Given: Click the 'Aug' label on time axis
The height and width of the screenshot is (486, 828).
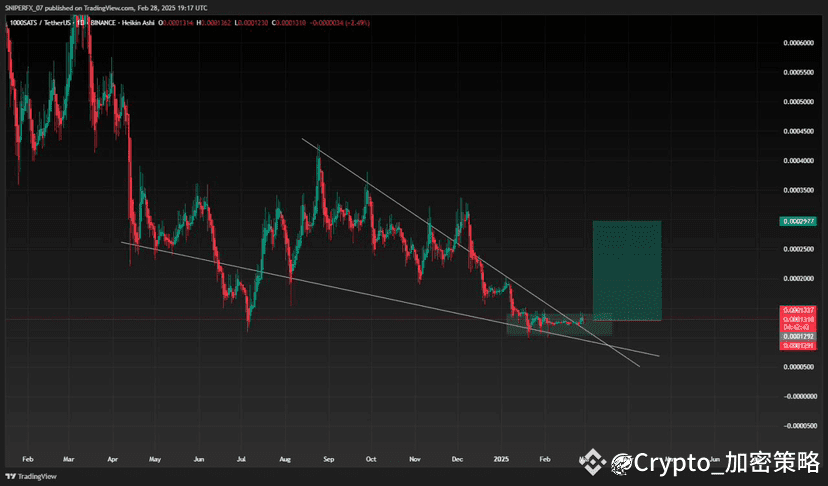Looking at the screenshot, I should [x=285, y=459].
